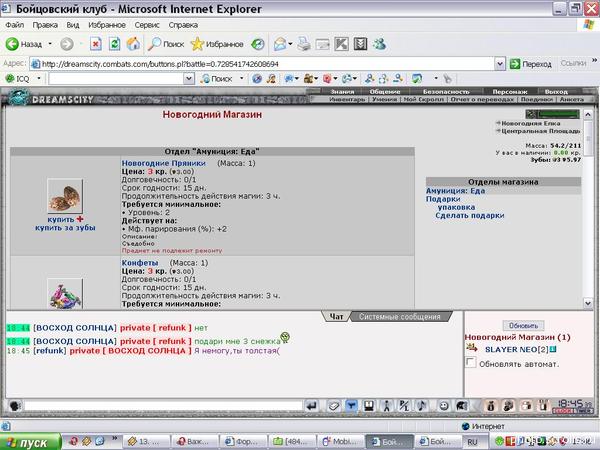Go to Центральная Площадь location

tap(540, 131)
